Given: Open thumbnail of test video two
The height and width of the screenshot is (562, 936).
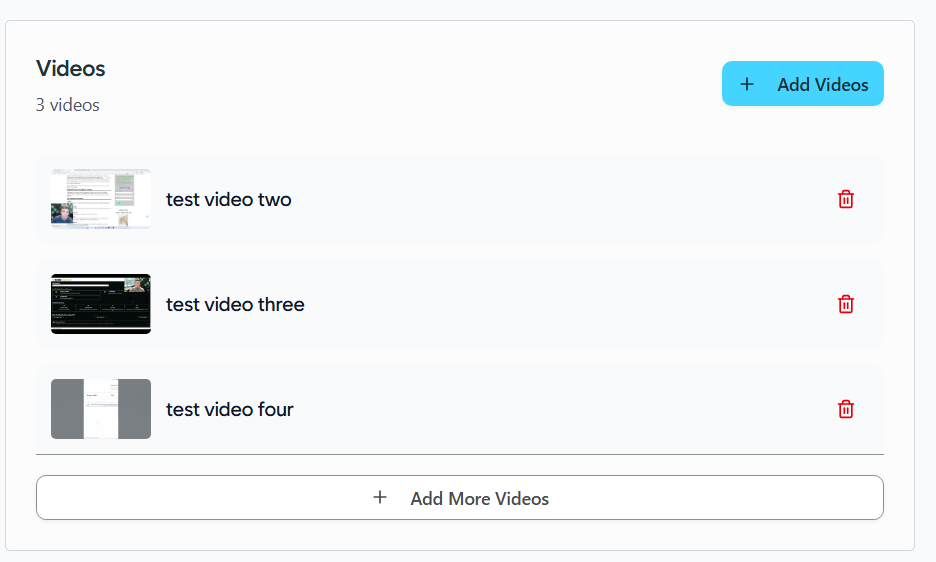Looking at the screenshot, I should pos(101,199).
